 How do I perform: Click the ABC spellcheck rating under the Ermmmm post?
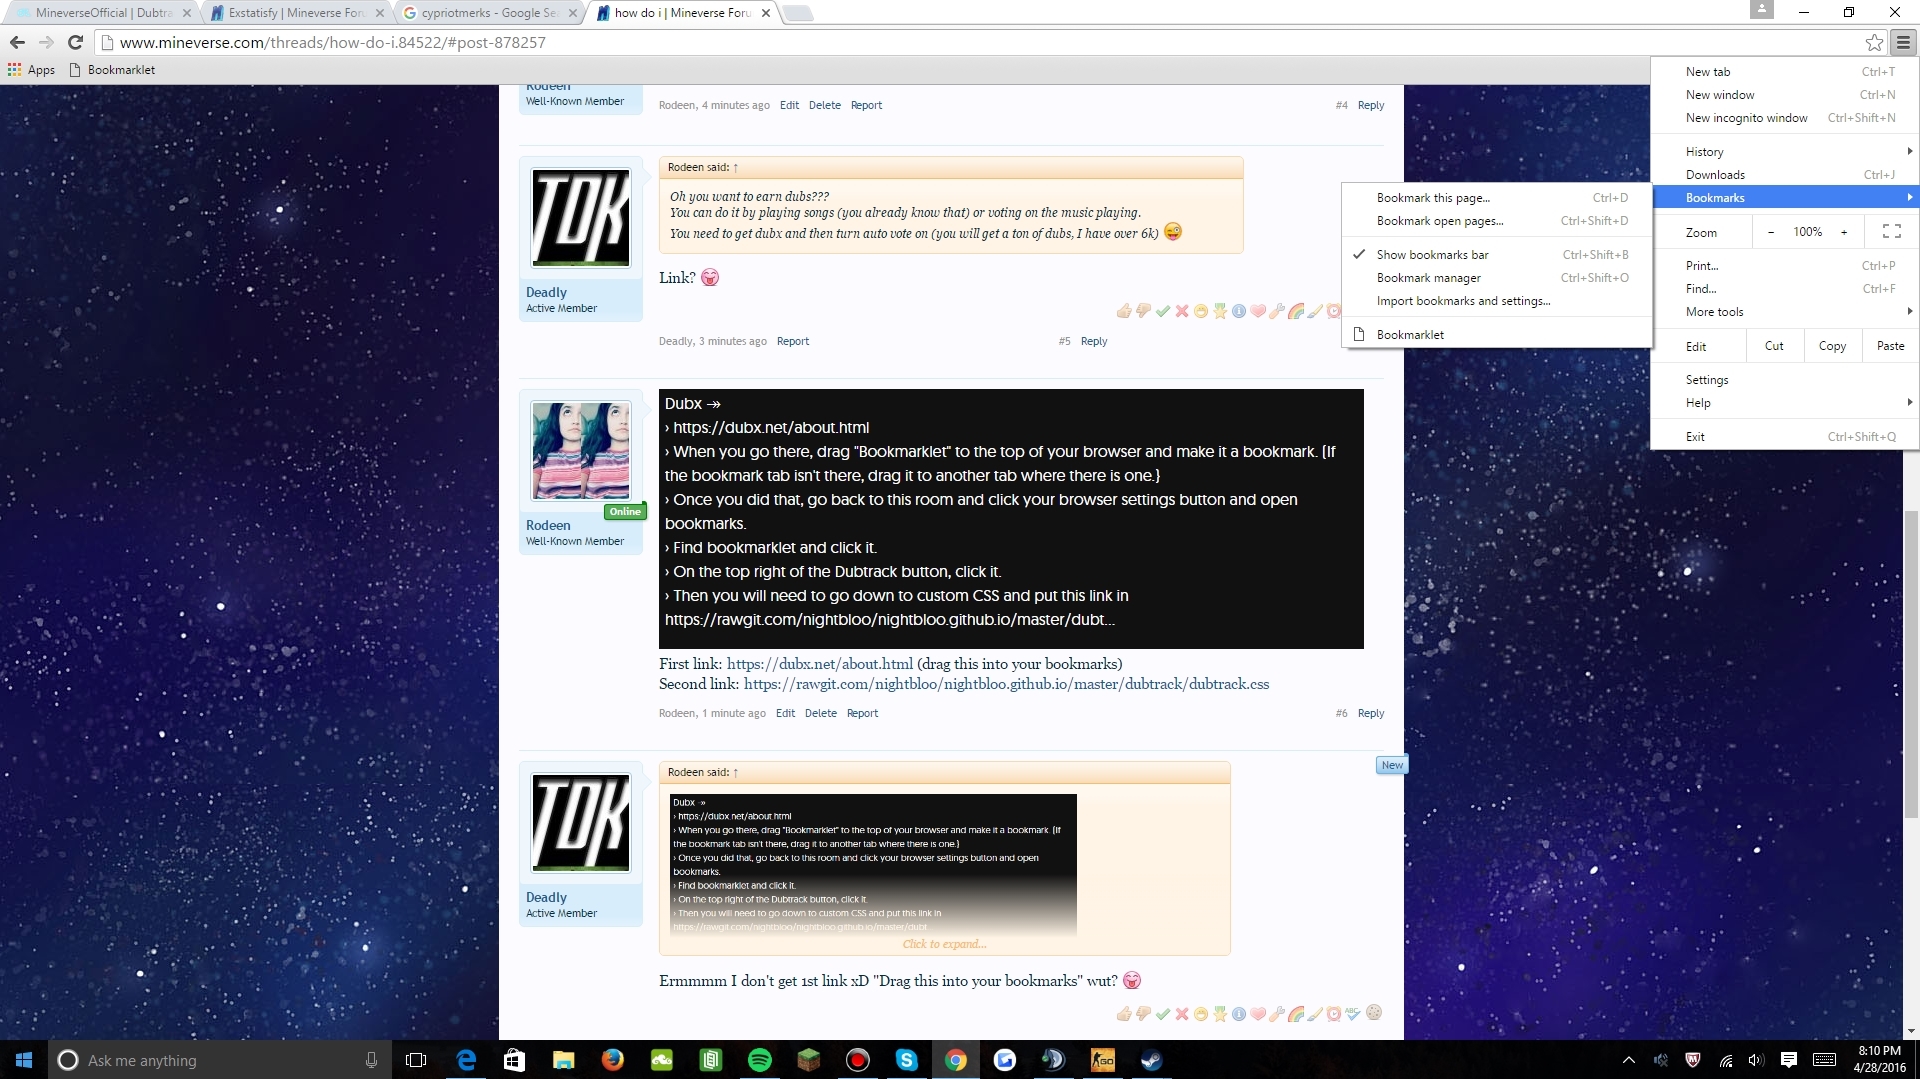coord(1353,1013)
